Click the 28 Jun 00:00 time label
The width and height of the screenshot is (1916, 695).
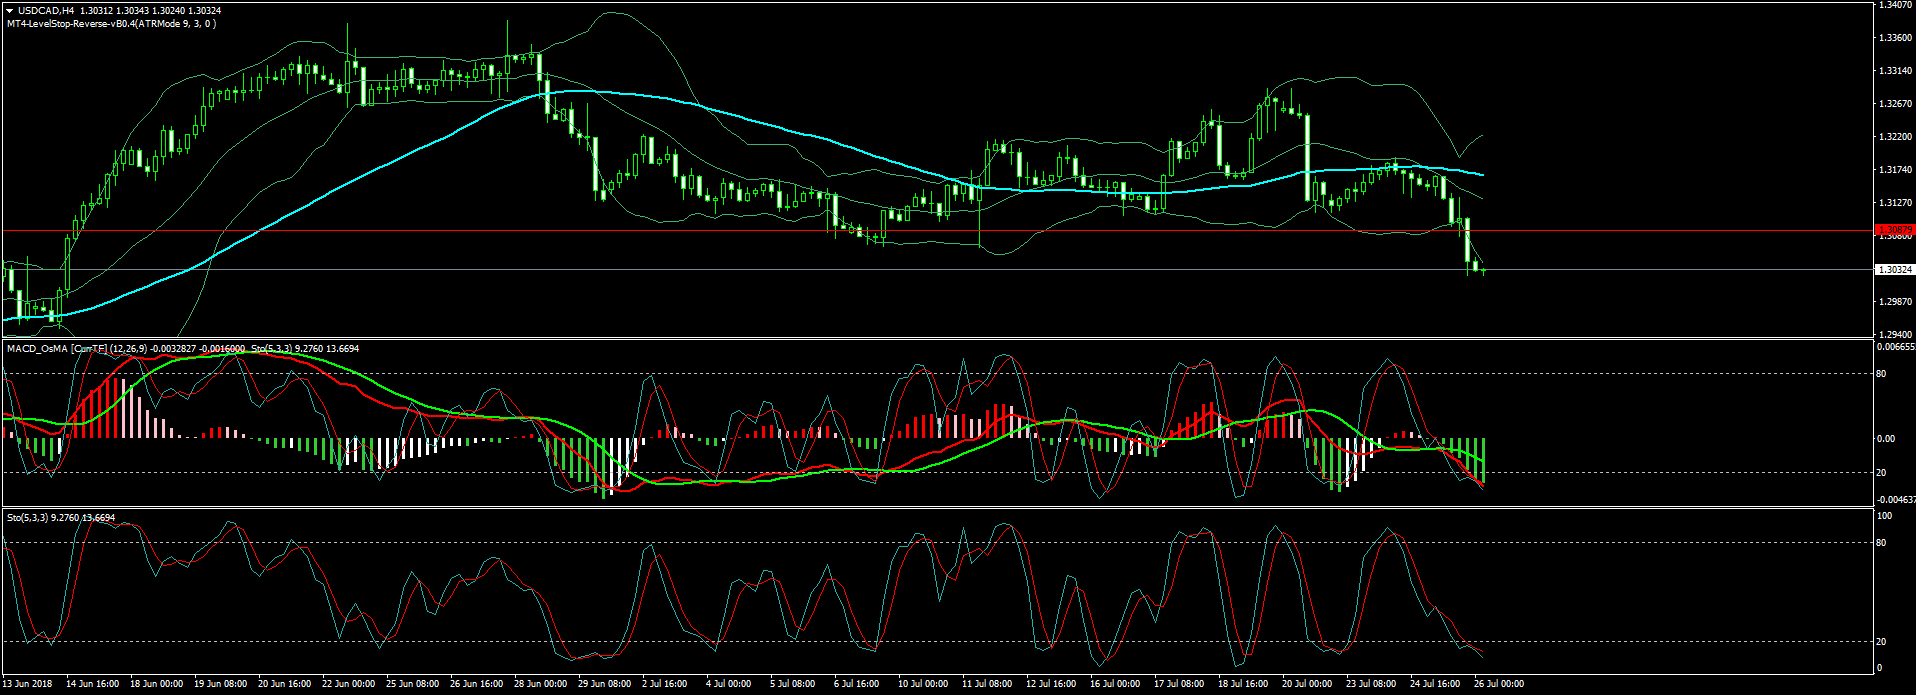(540, 684)
